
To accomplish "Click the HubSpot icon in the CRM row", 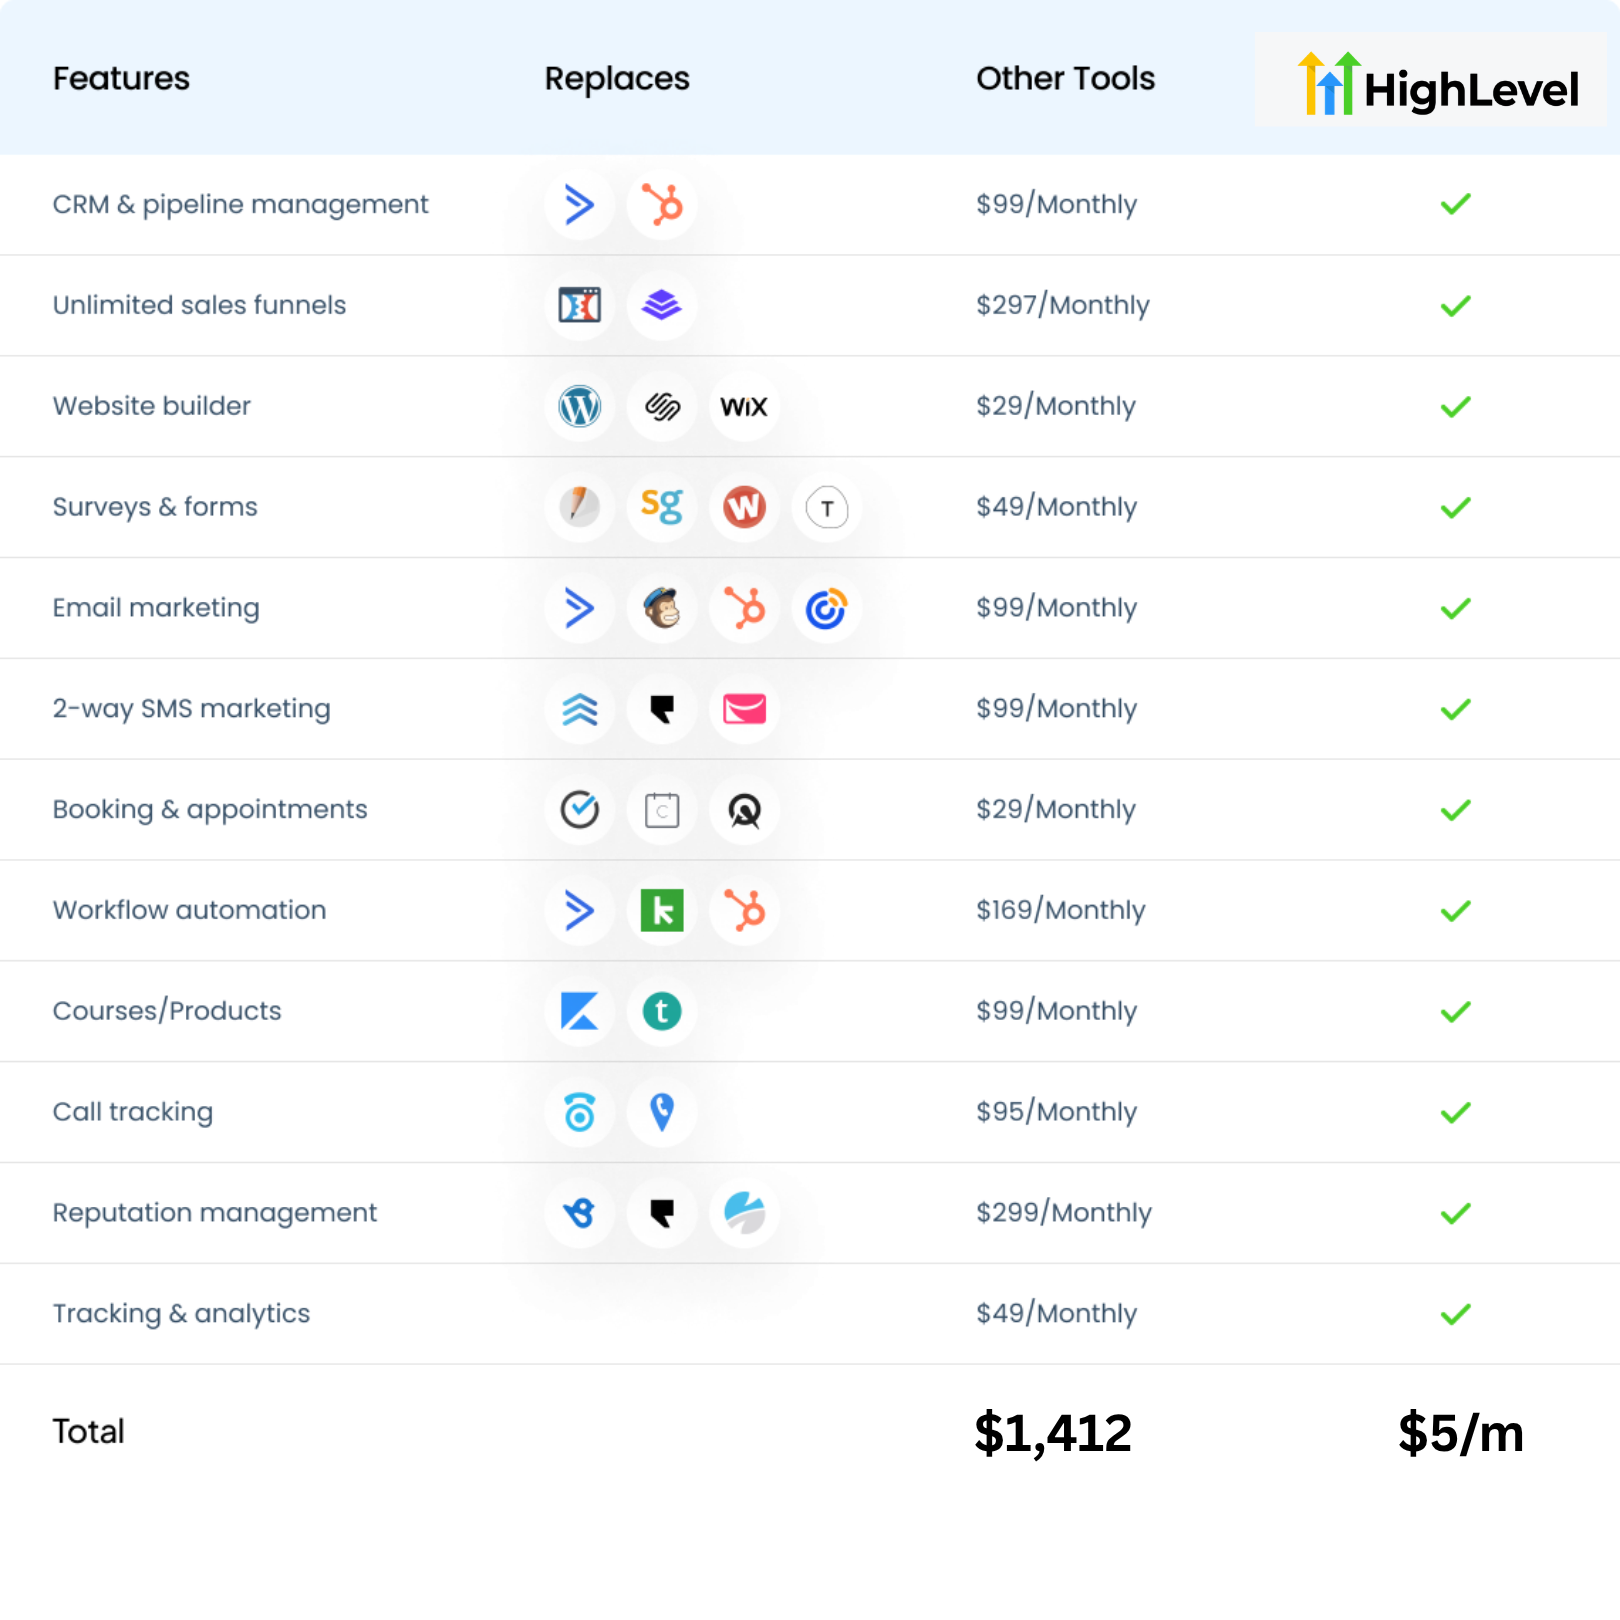I will click(662, 205).
